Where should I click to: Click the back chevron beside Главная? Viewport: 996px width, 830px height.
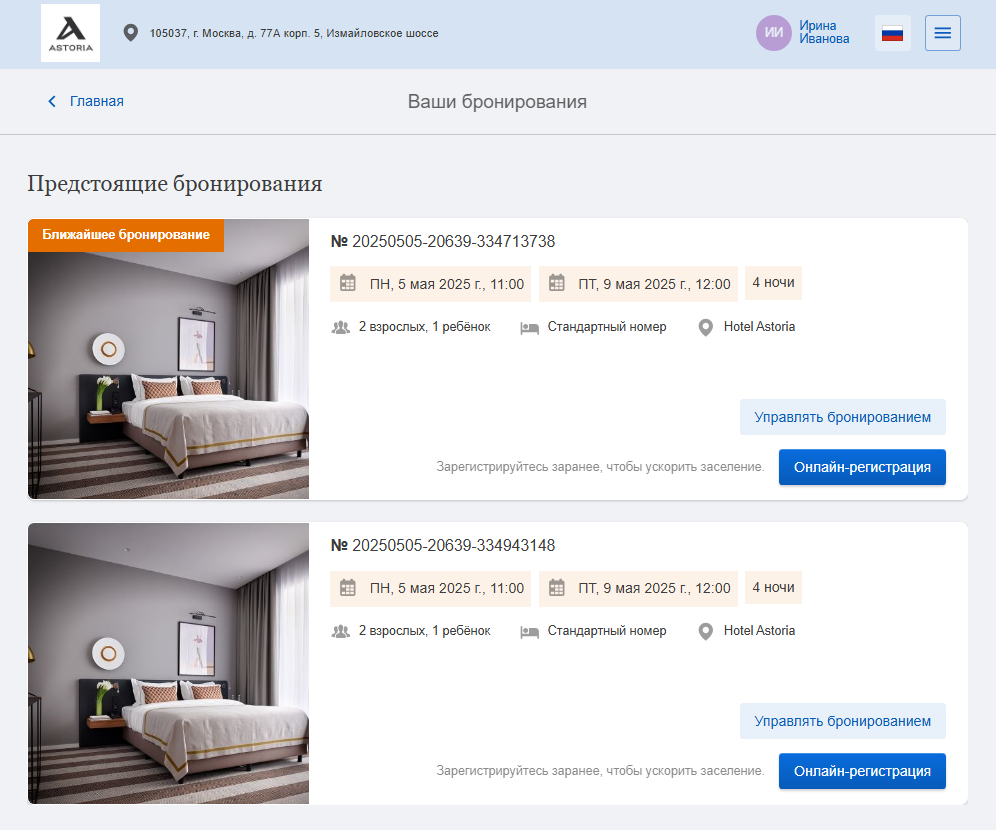pyautogui.click(x=52, y=102)
